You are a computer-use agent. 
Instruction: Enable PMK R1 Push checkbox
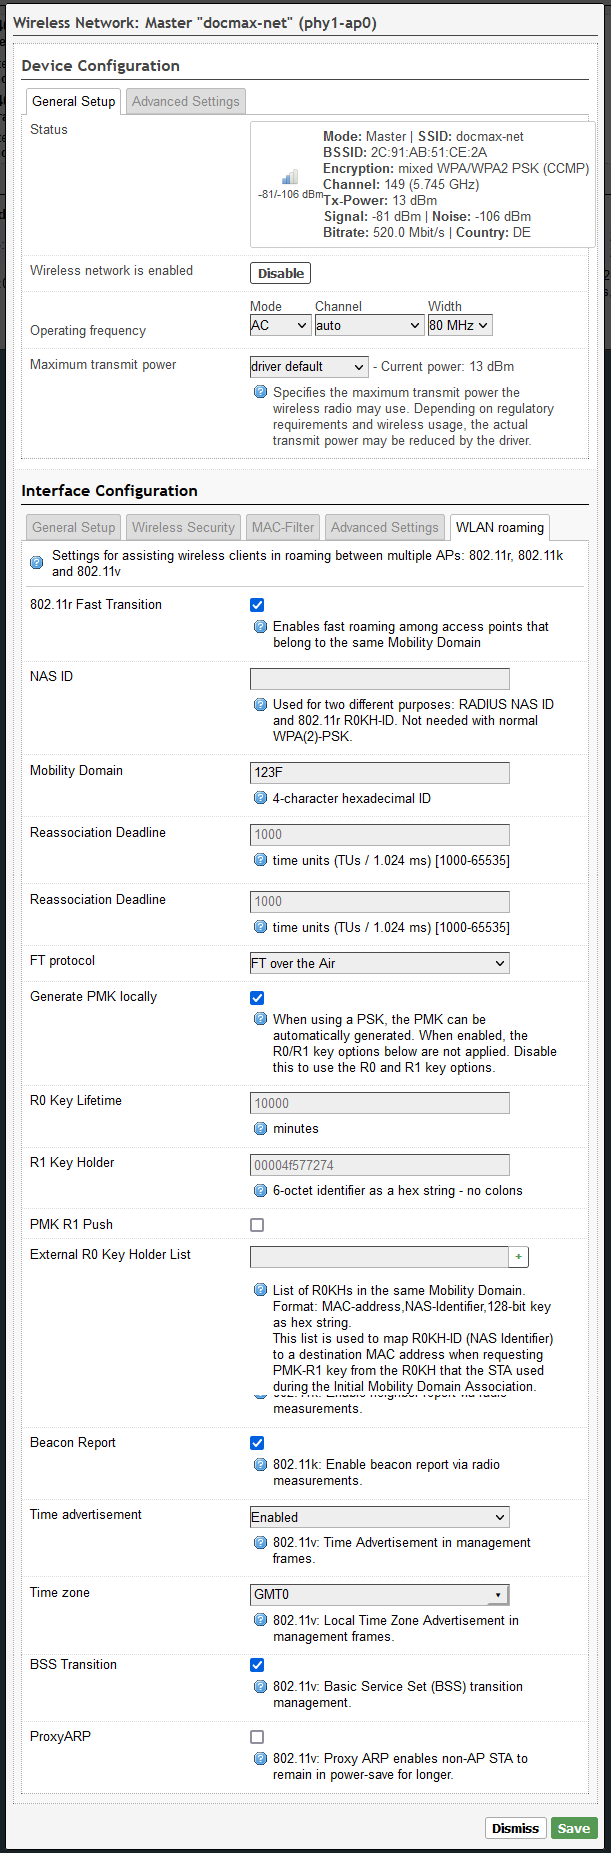[257, 1225]
